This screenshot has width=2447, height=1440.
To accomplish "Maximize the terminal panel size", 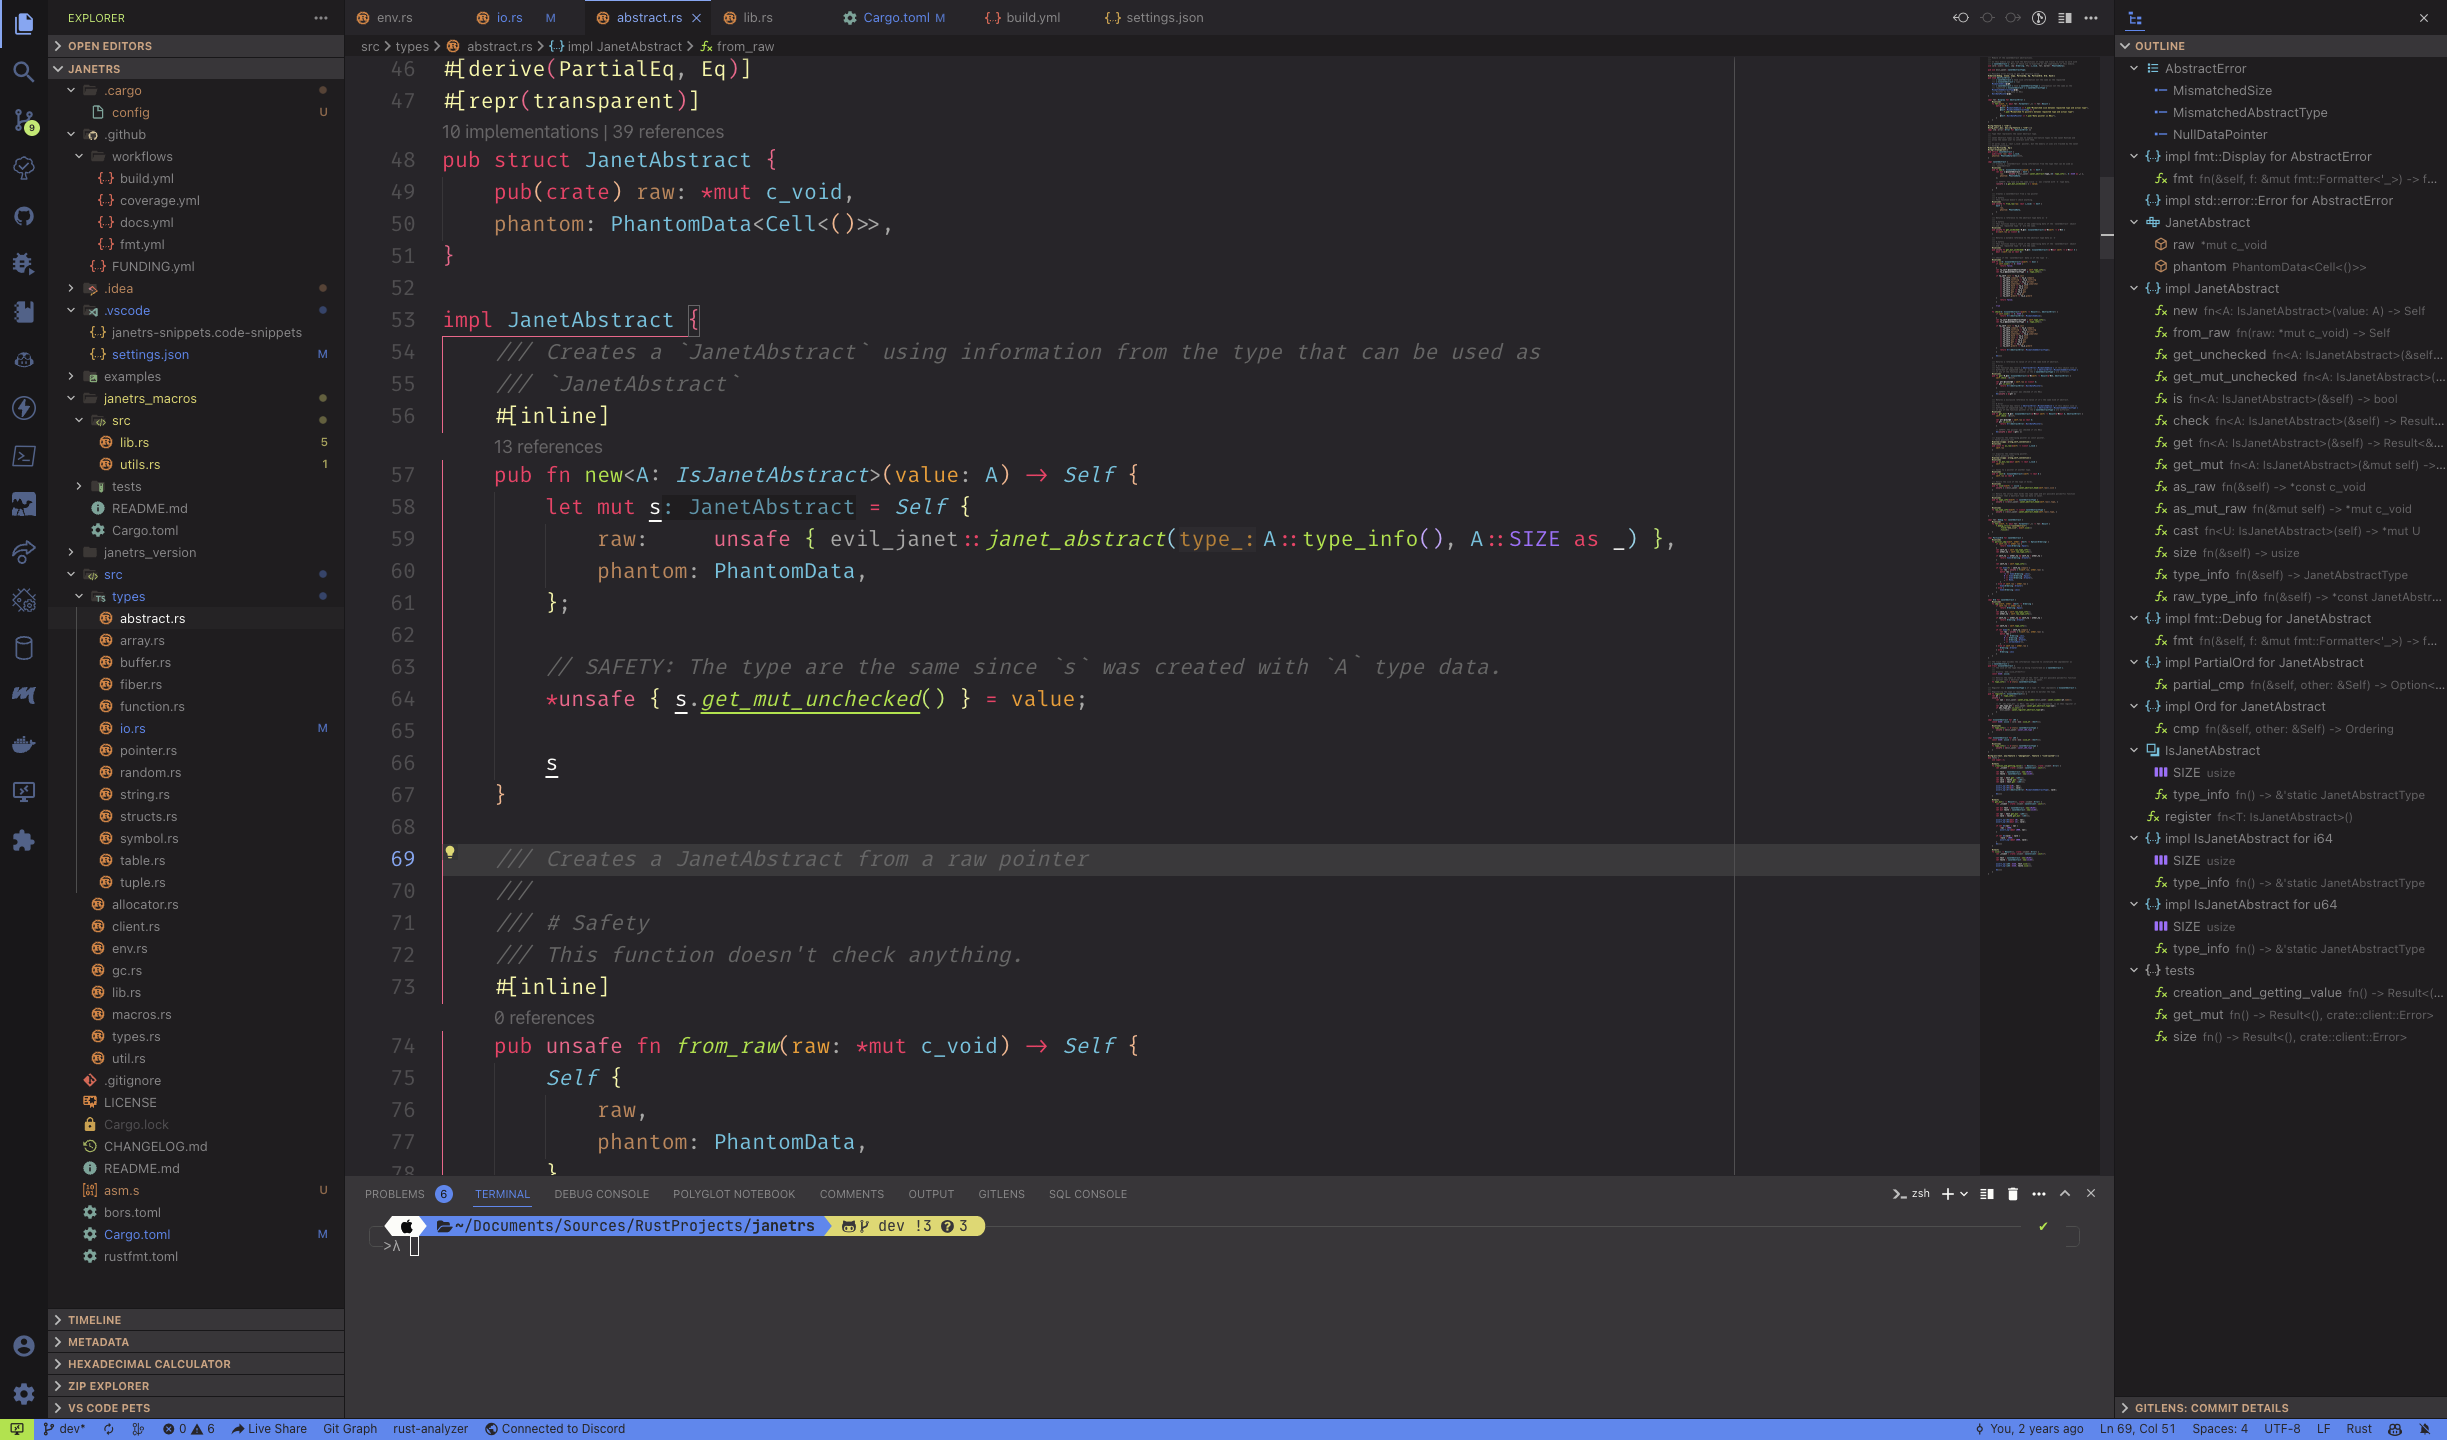I will pos(2065,1194).
